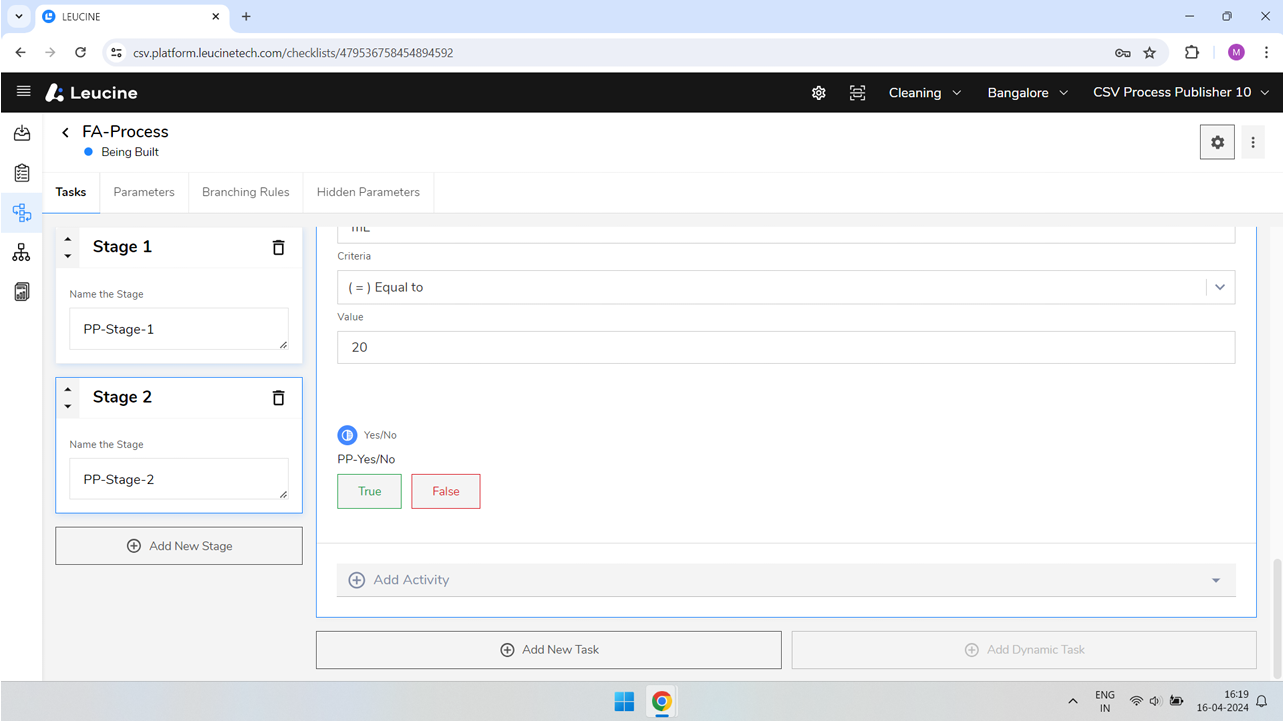Switch to the Branching Rules tab
Image resolution: width=1283 pixels, height=721 pixels.
click(x=245, y=192)
